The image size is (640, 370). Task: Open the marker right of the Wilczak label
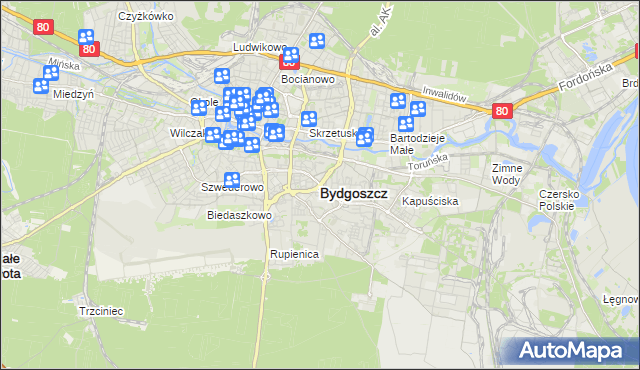tap(213, 135)
